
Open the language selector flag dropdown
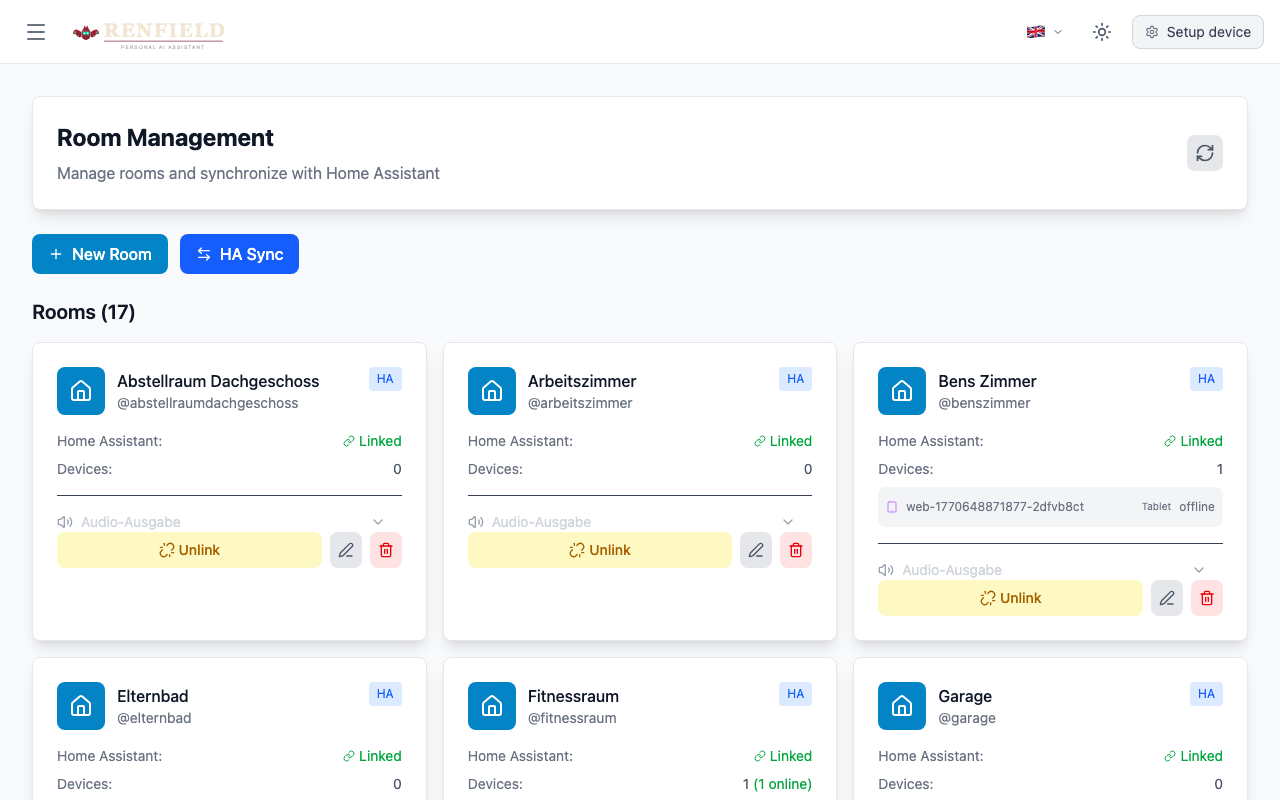coord(1044,32)
